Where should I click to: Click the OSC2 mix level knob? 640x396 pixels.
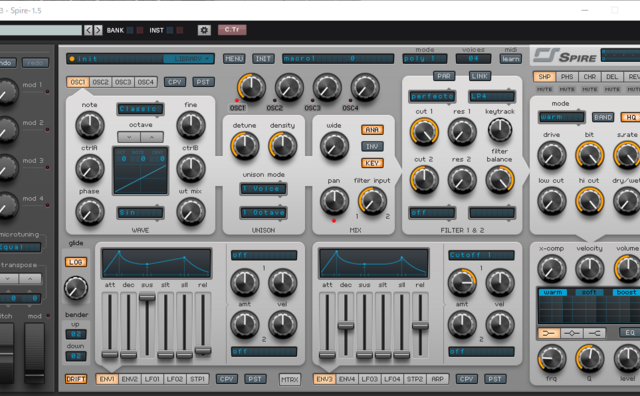289,87
